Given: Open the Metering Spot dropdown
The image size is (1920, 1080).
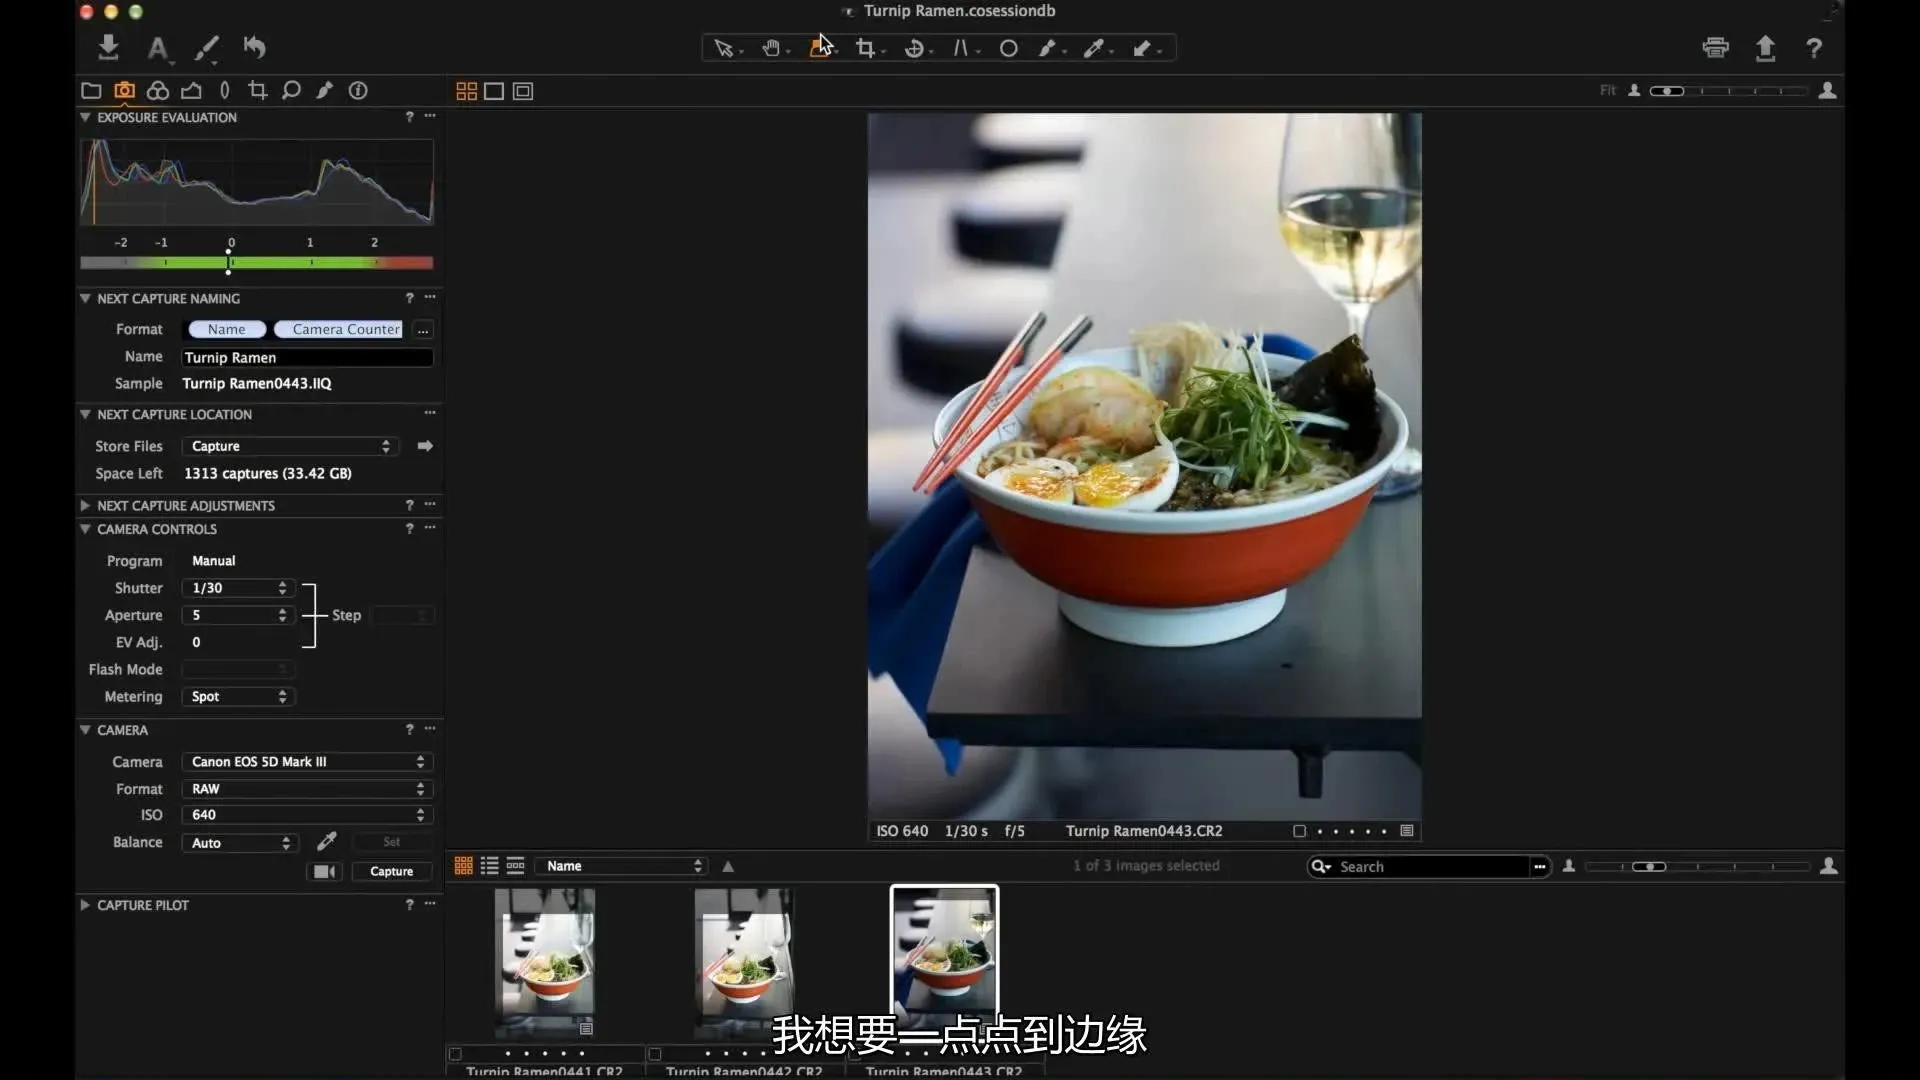Looking at the screenshot, I should [x=238, y=697].
